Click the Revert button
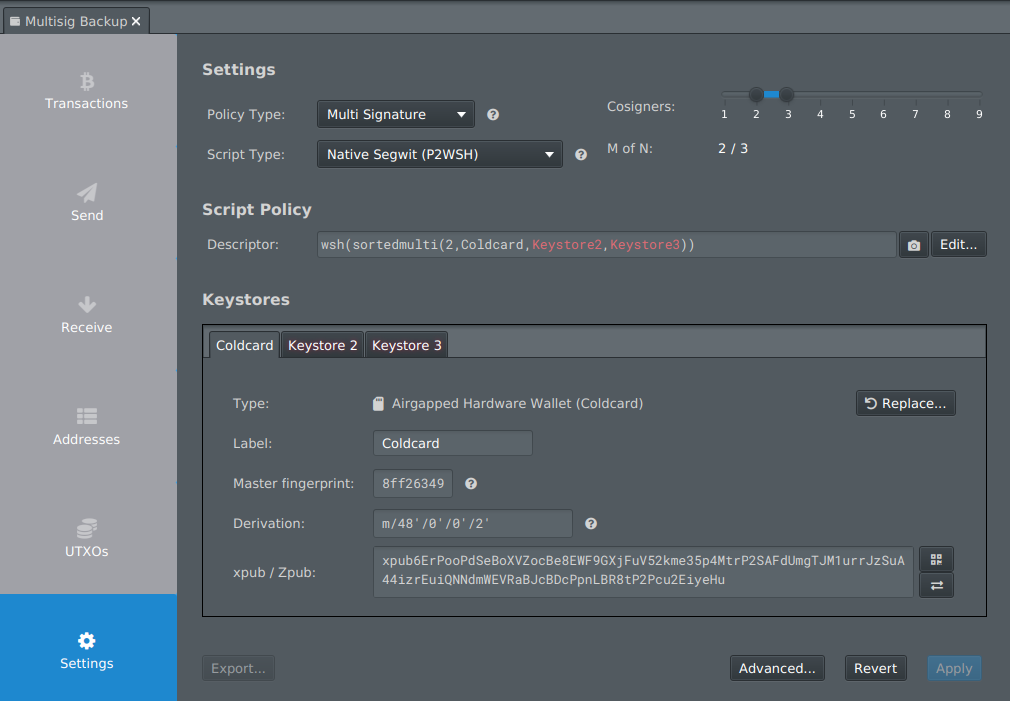 pos(875,668)
